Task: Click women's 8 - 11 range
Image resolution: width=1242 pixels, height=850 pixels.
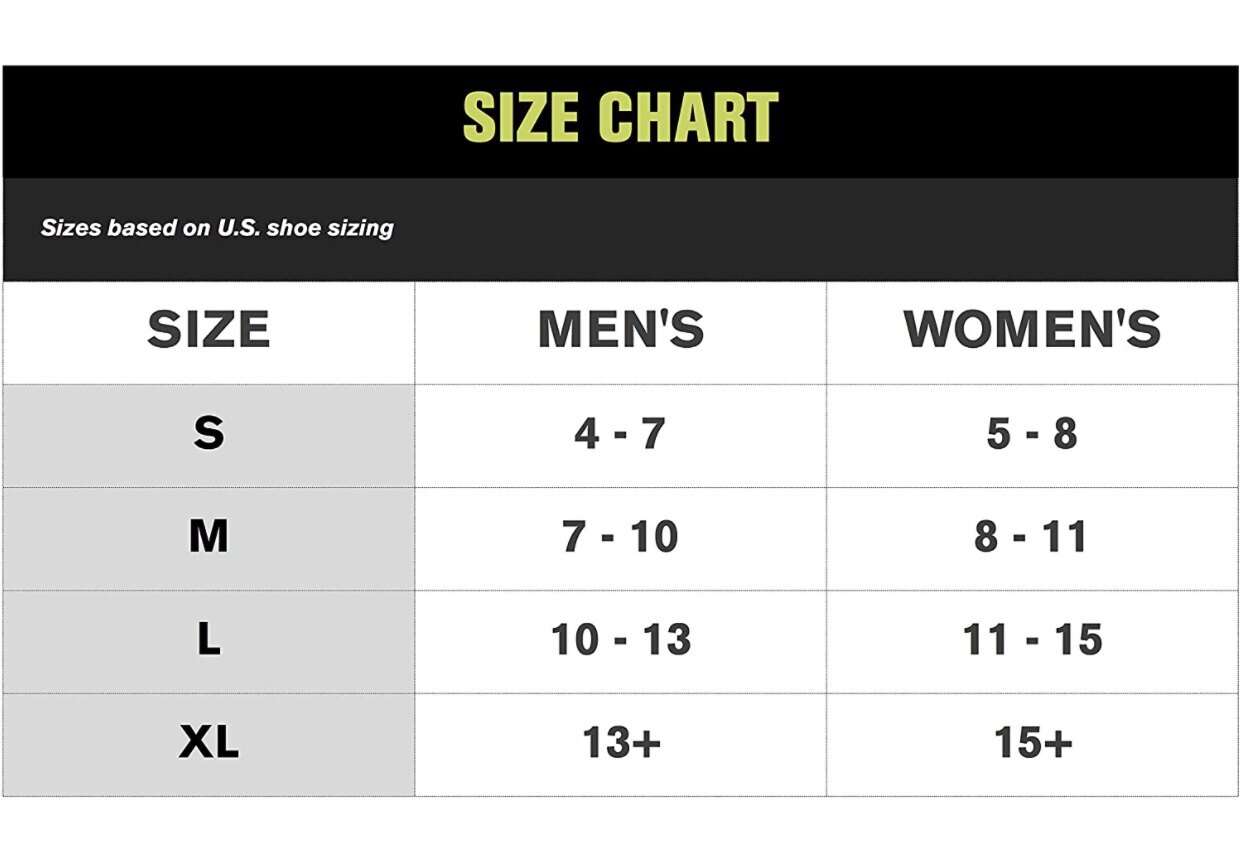Action: 1032,537
